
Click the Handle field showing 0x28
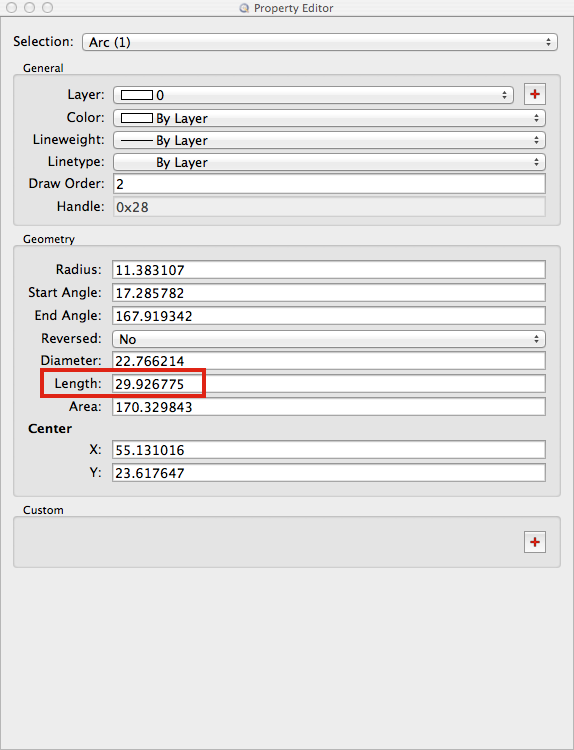point(329,207)
